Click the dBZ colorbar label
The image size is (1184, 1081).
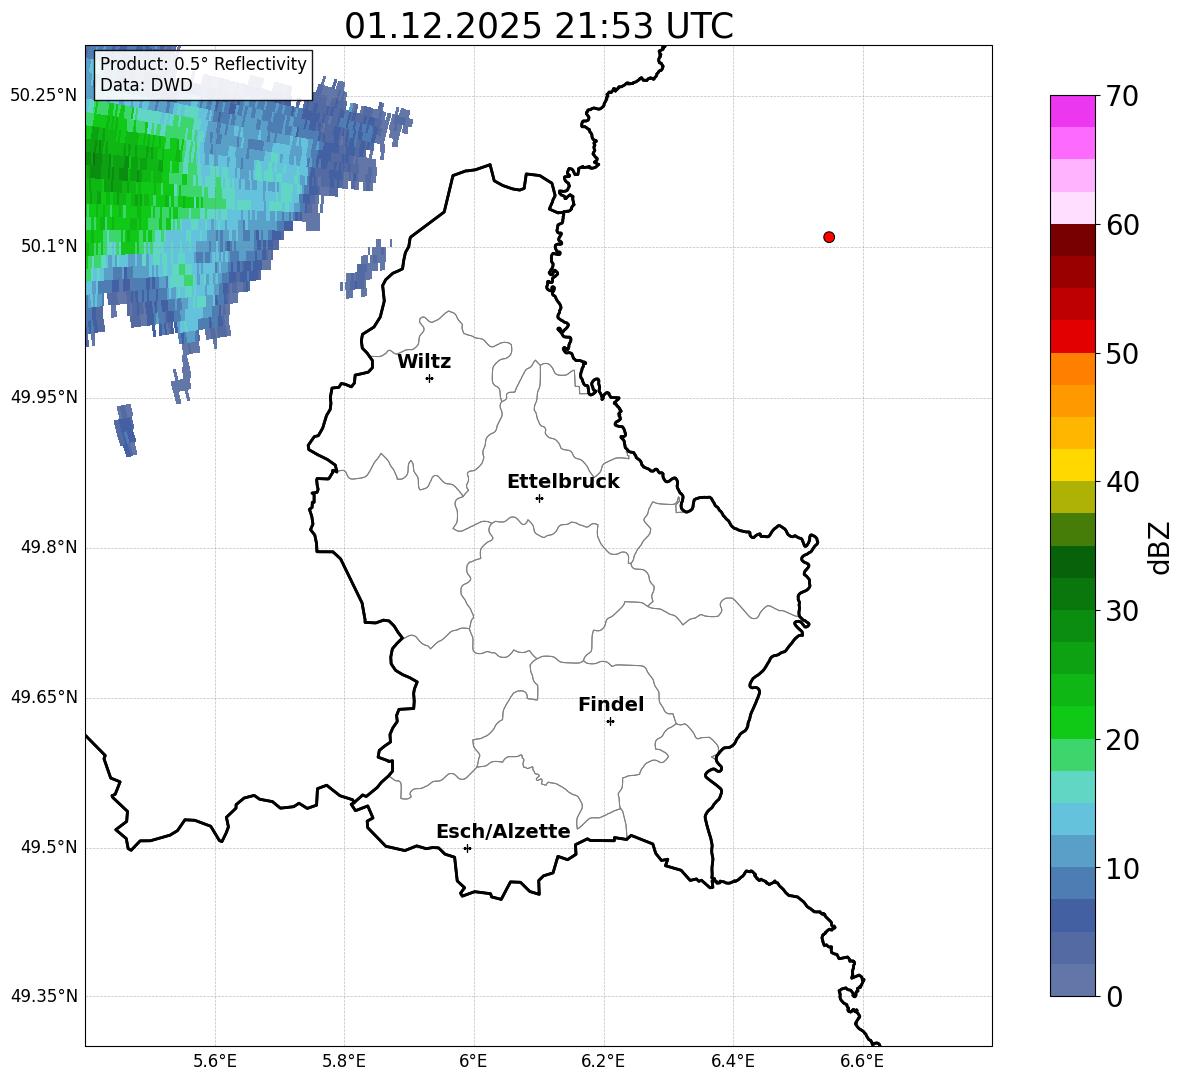pos(1160,547)
